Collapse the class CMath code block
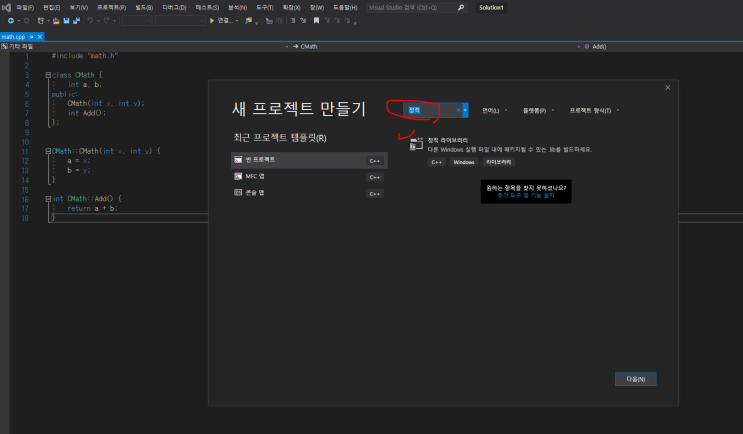 48,75
